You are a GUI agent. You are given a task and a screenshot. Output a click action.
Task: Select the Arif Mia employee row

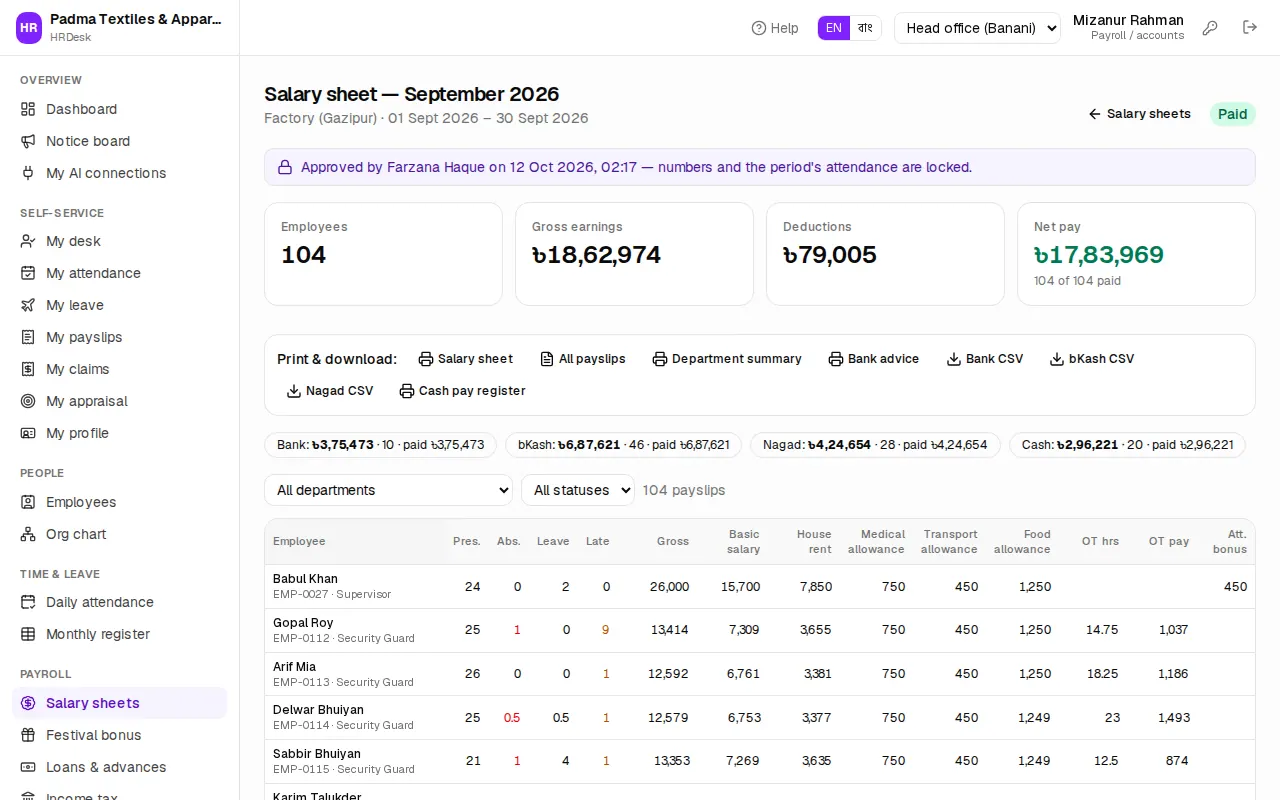point(760,674)
